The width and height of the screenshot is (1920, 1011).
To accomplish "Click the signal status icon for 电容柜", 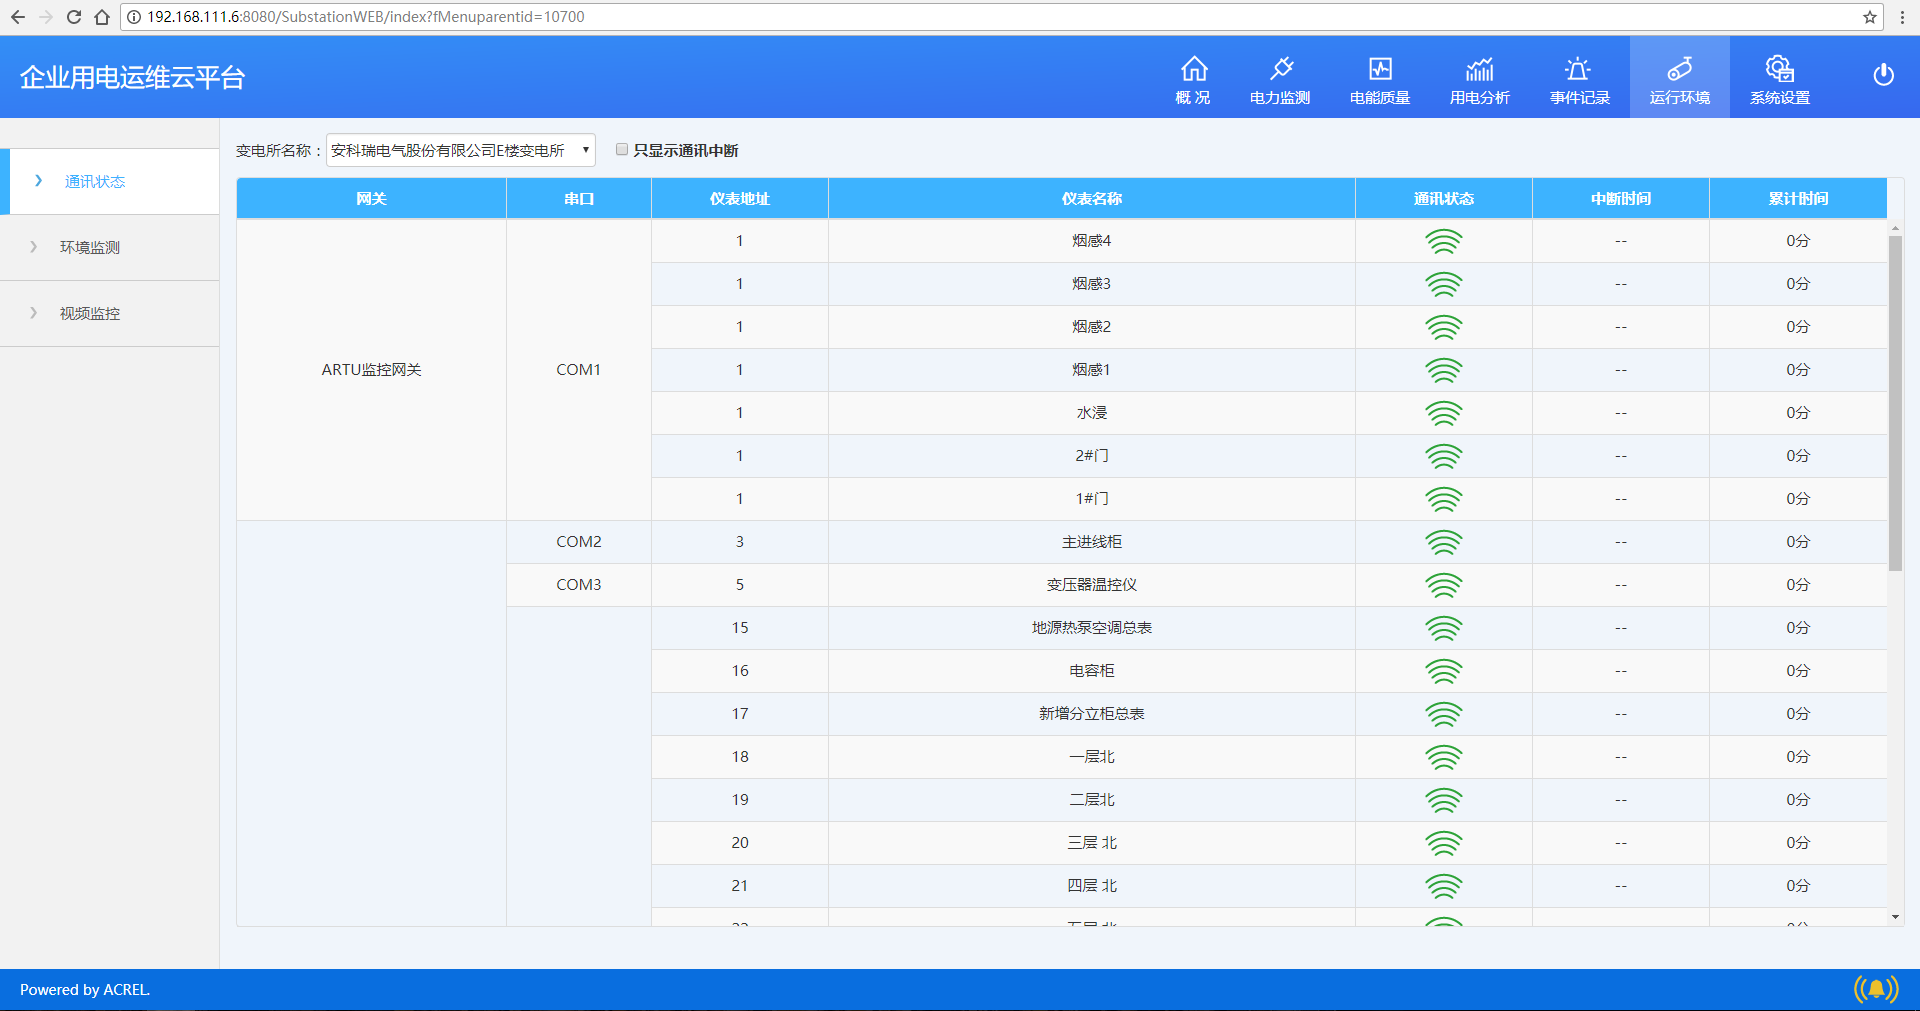I will tap(1444, 671).
